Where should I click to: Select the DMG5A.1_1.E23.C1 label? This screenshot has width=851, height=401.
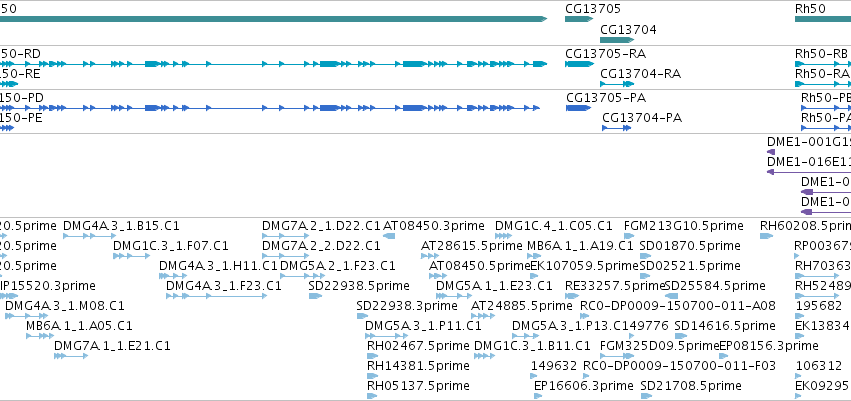pos(494,286)
